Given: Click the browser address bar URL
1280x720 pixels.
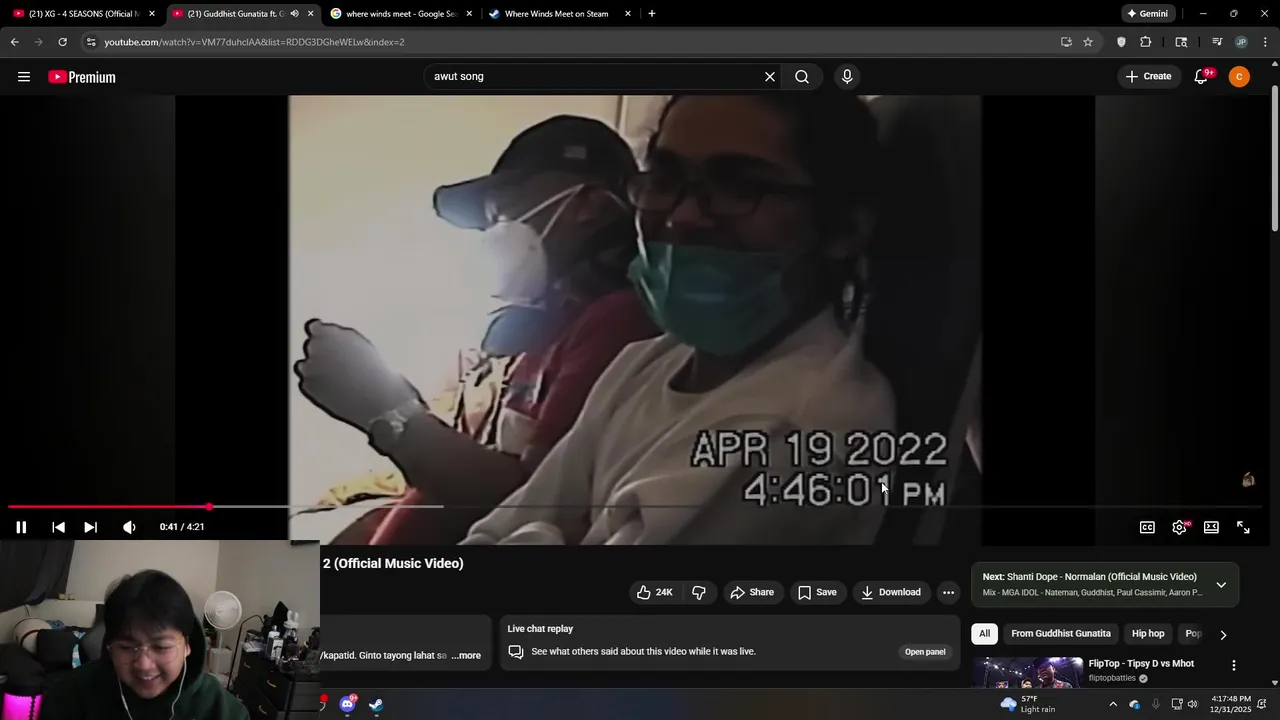Looking at the screenshot, I should coord(254,42).
